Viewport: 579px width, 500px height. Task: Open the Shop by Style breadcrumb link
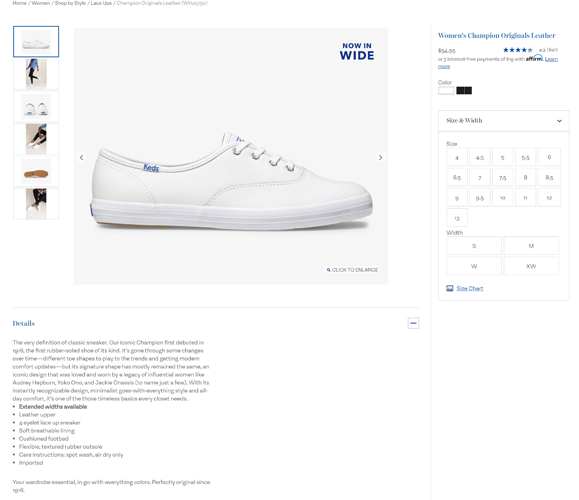[70, 3]
